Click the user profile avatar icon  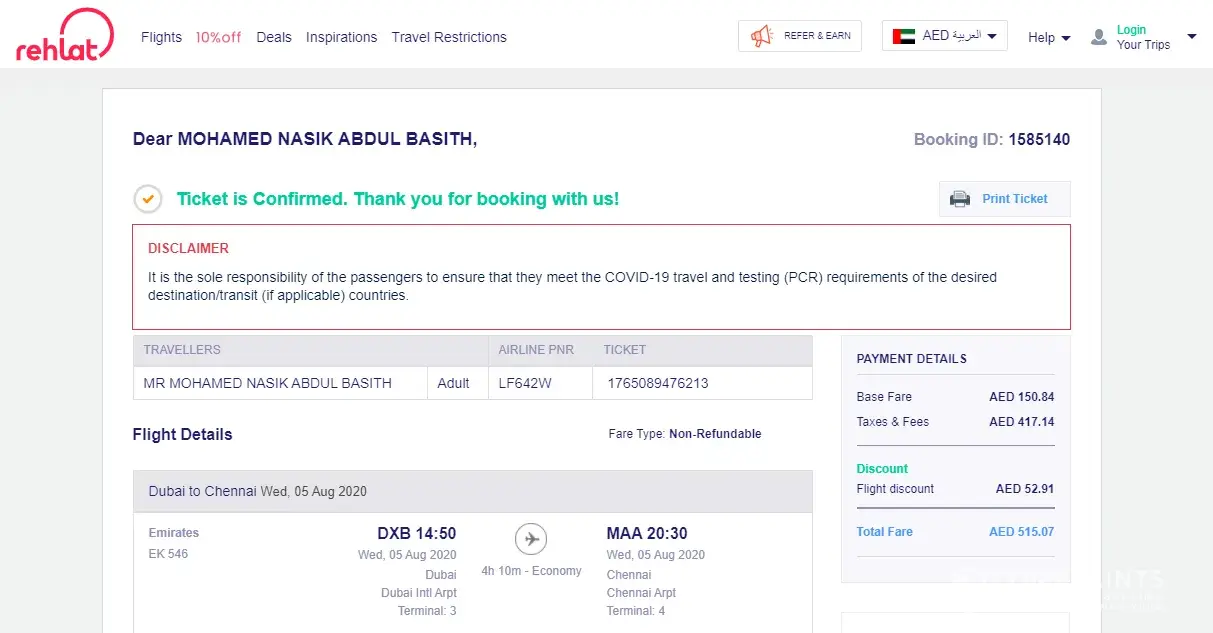click(x=1099, y=37)
